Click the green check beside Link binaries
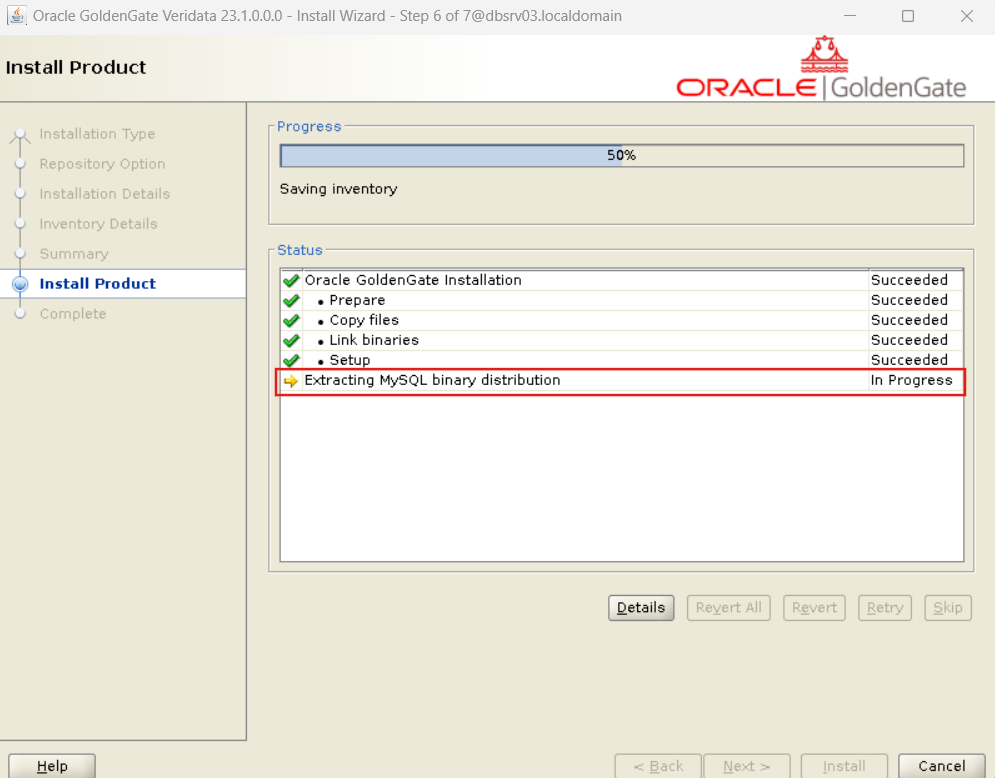The height and width of the screenshot is (778, 995). (291, 341)
